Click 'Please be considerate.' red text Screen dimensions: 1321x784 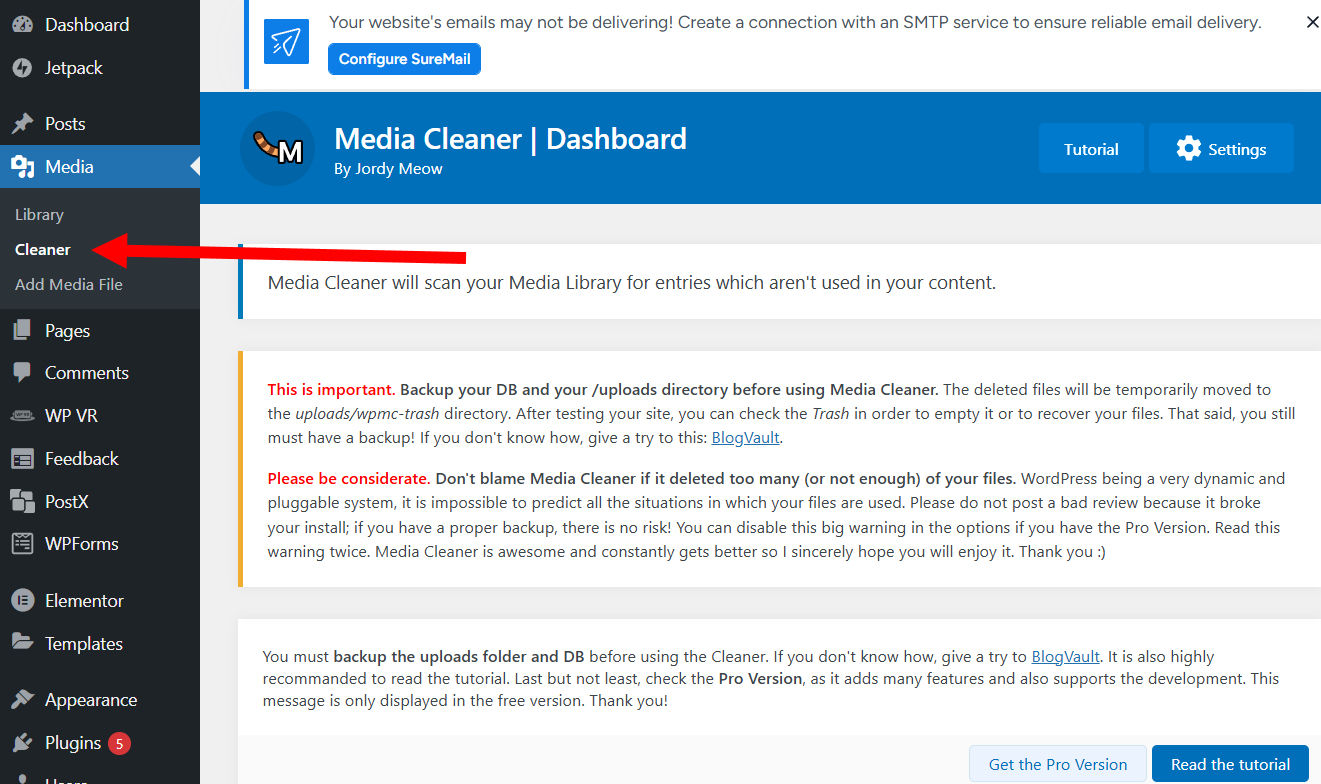pos(349,478)
